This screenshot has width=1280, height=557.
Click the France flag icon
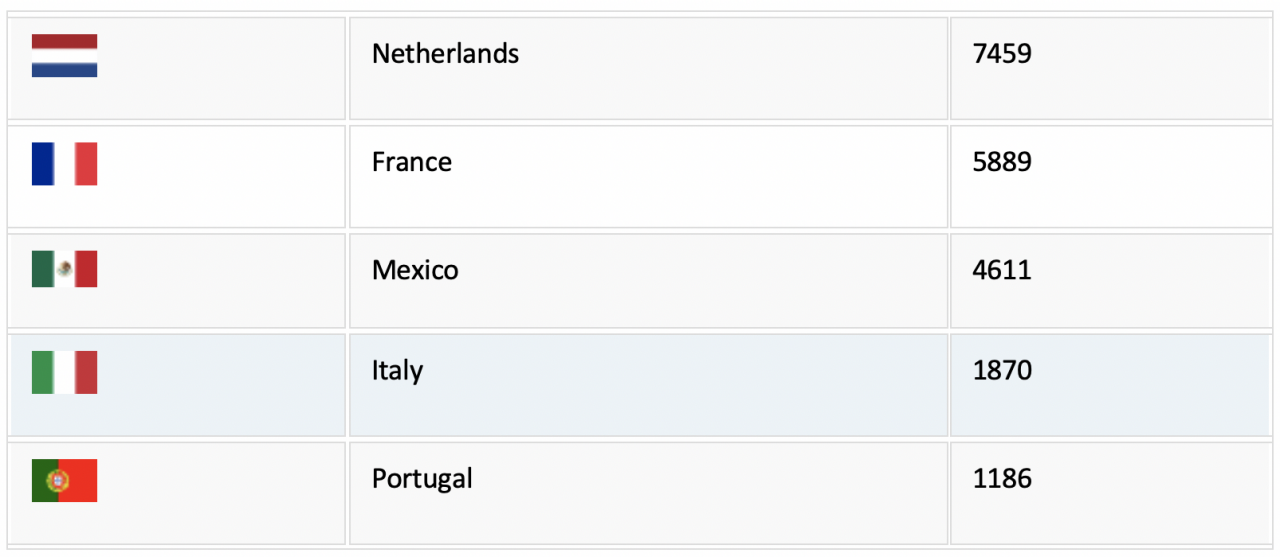tap(64, 164)
